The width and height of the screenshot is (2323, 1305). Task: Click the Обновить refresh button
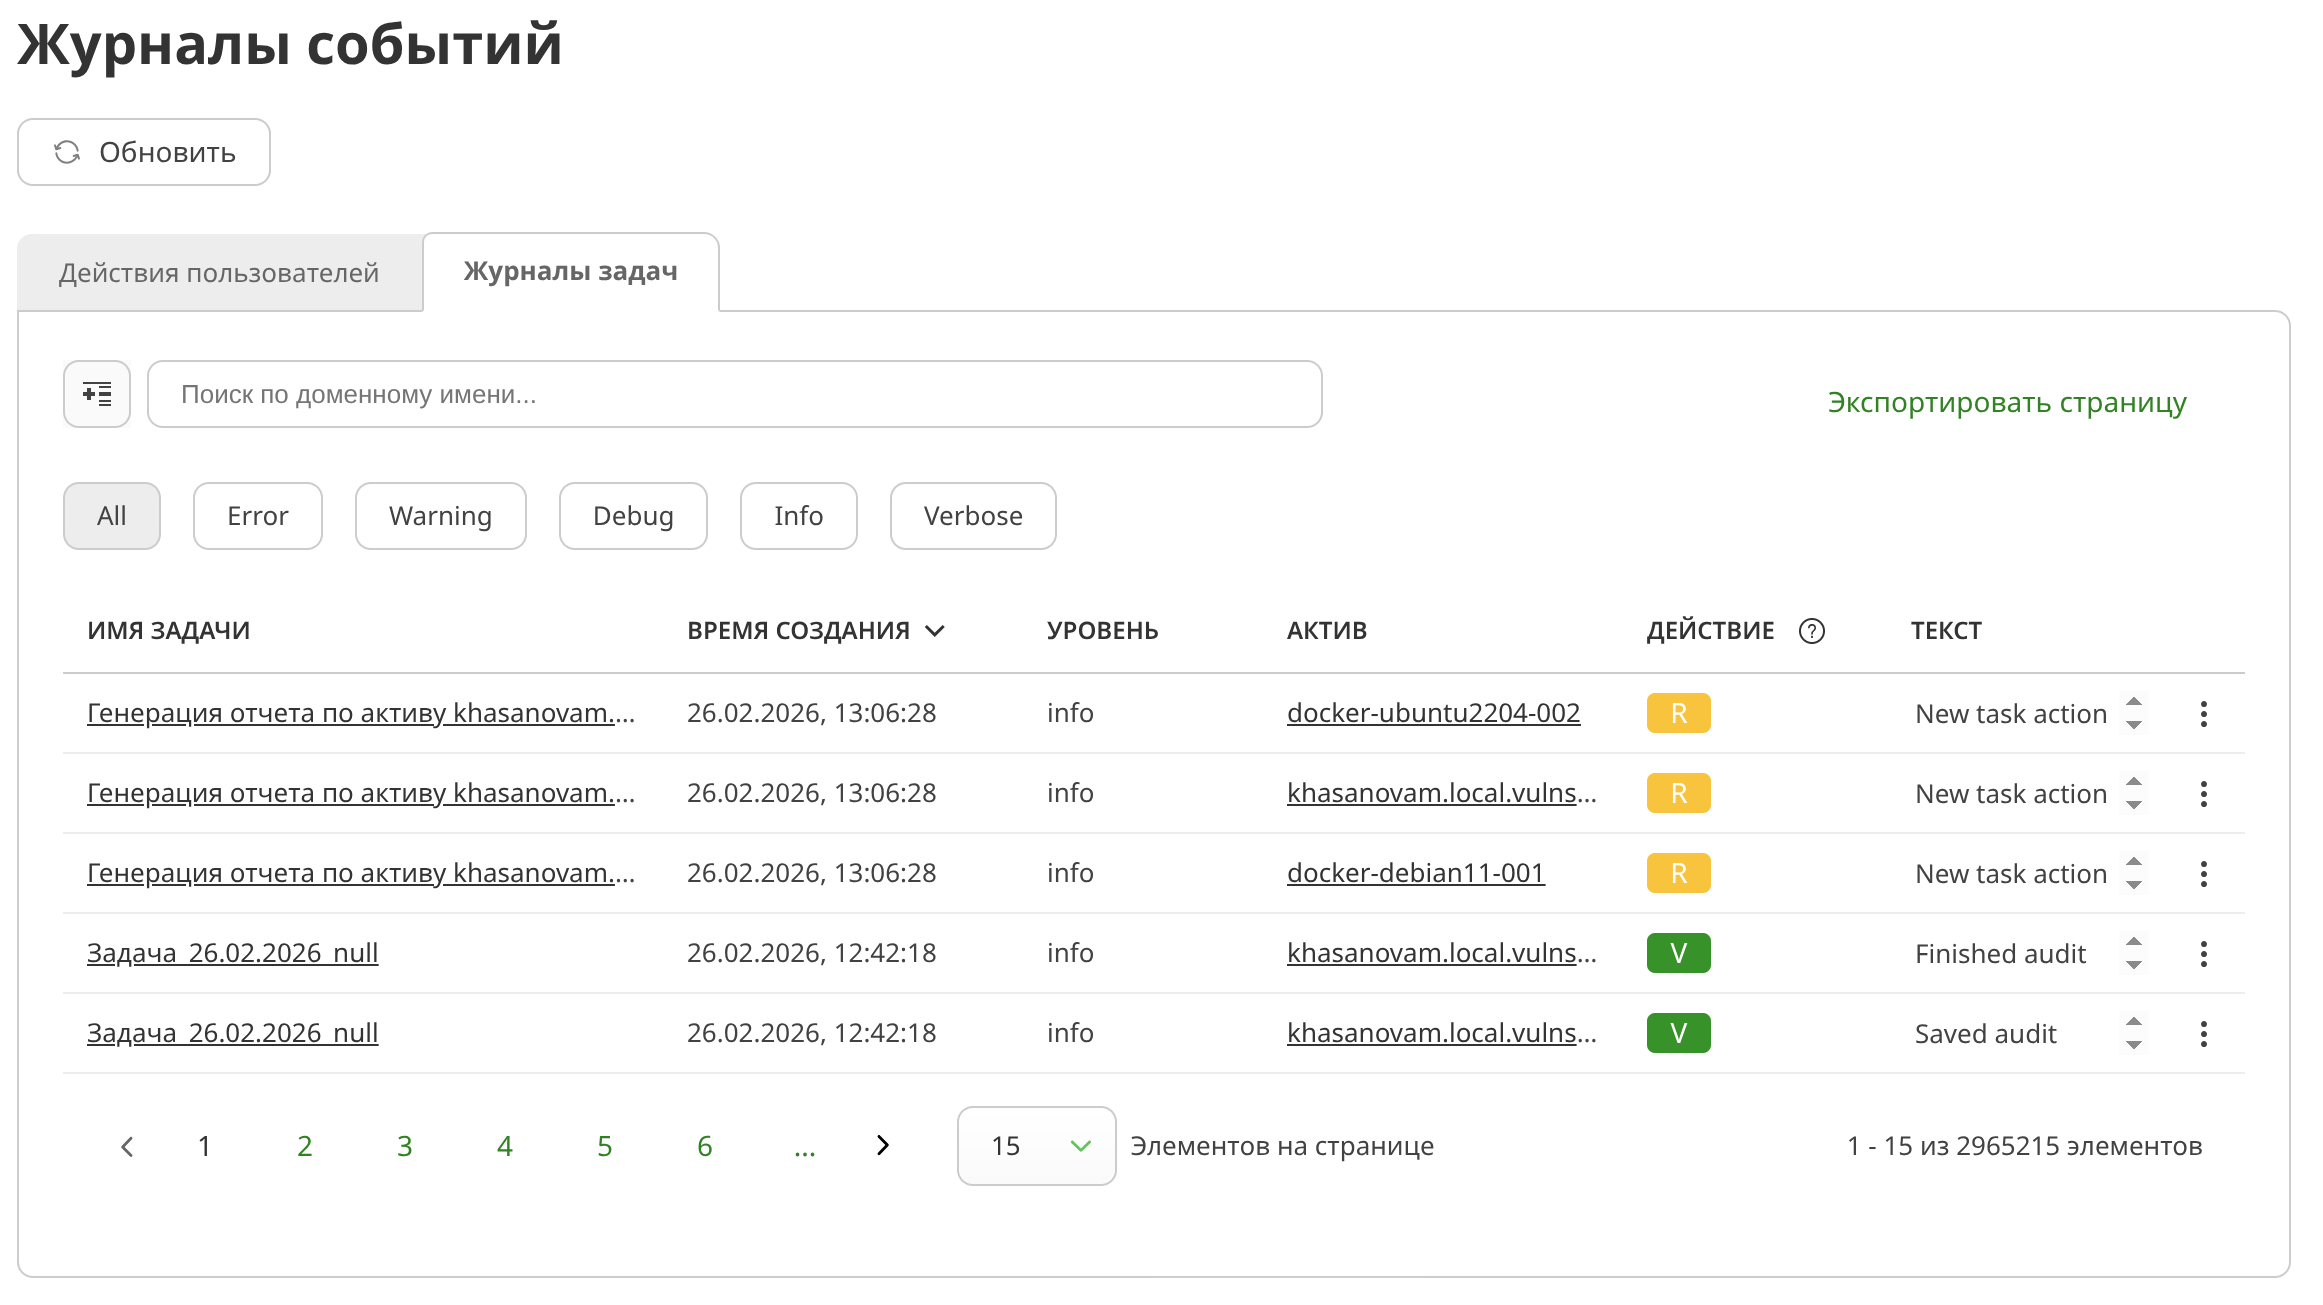tap(144, 152)
